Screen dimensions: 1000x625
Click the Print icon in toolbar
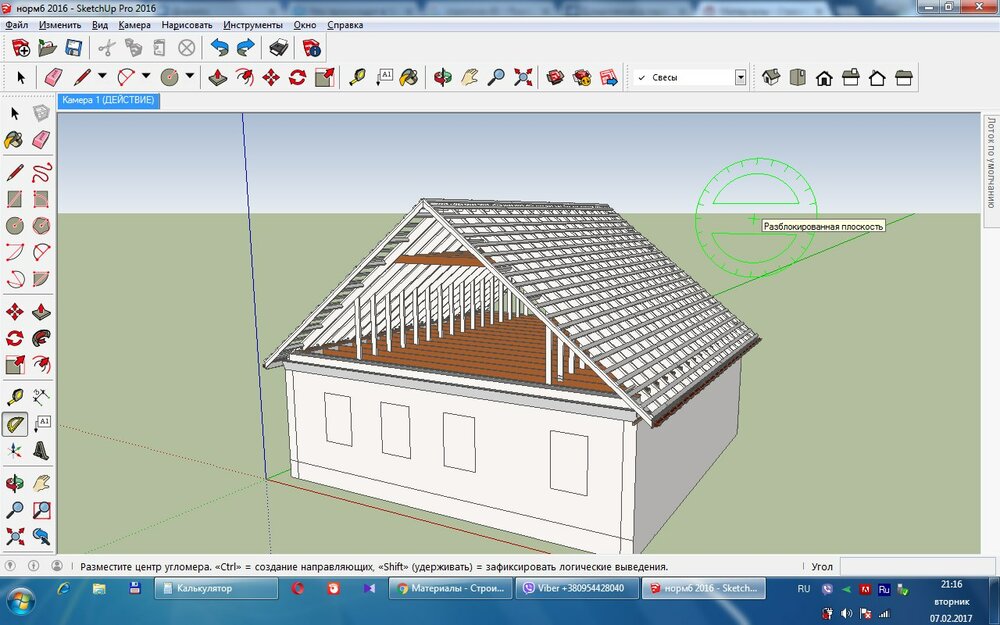[279, 47]
